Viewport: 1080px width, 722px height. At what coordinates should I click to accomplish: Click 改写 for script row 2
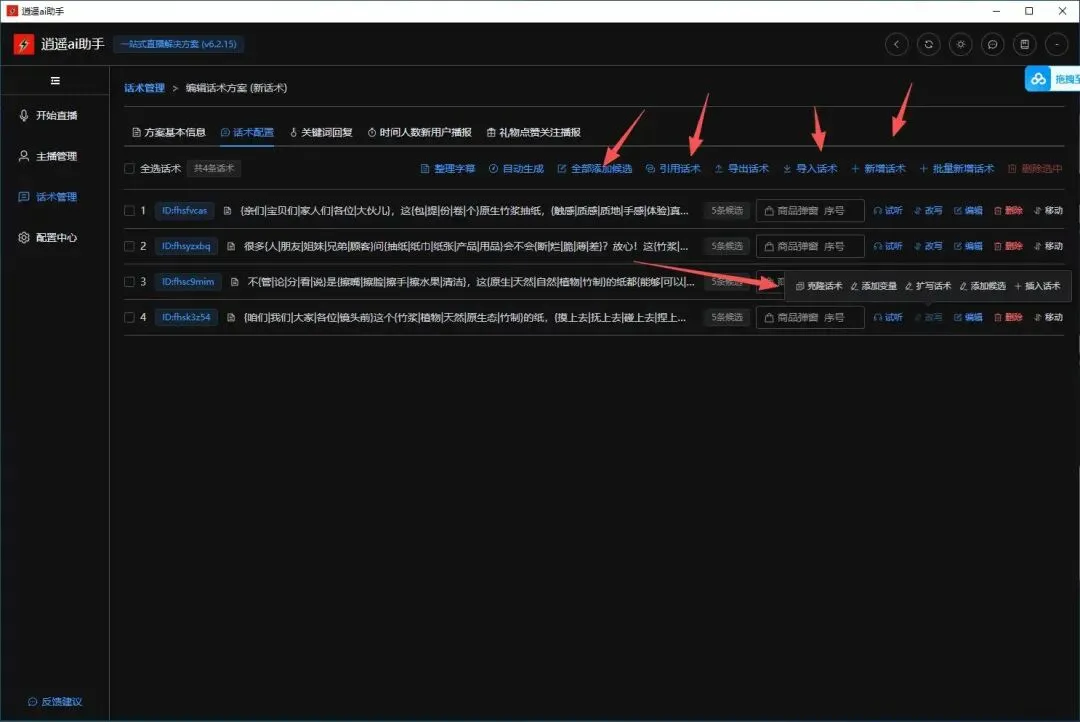(928, 246)
